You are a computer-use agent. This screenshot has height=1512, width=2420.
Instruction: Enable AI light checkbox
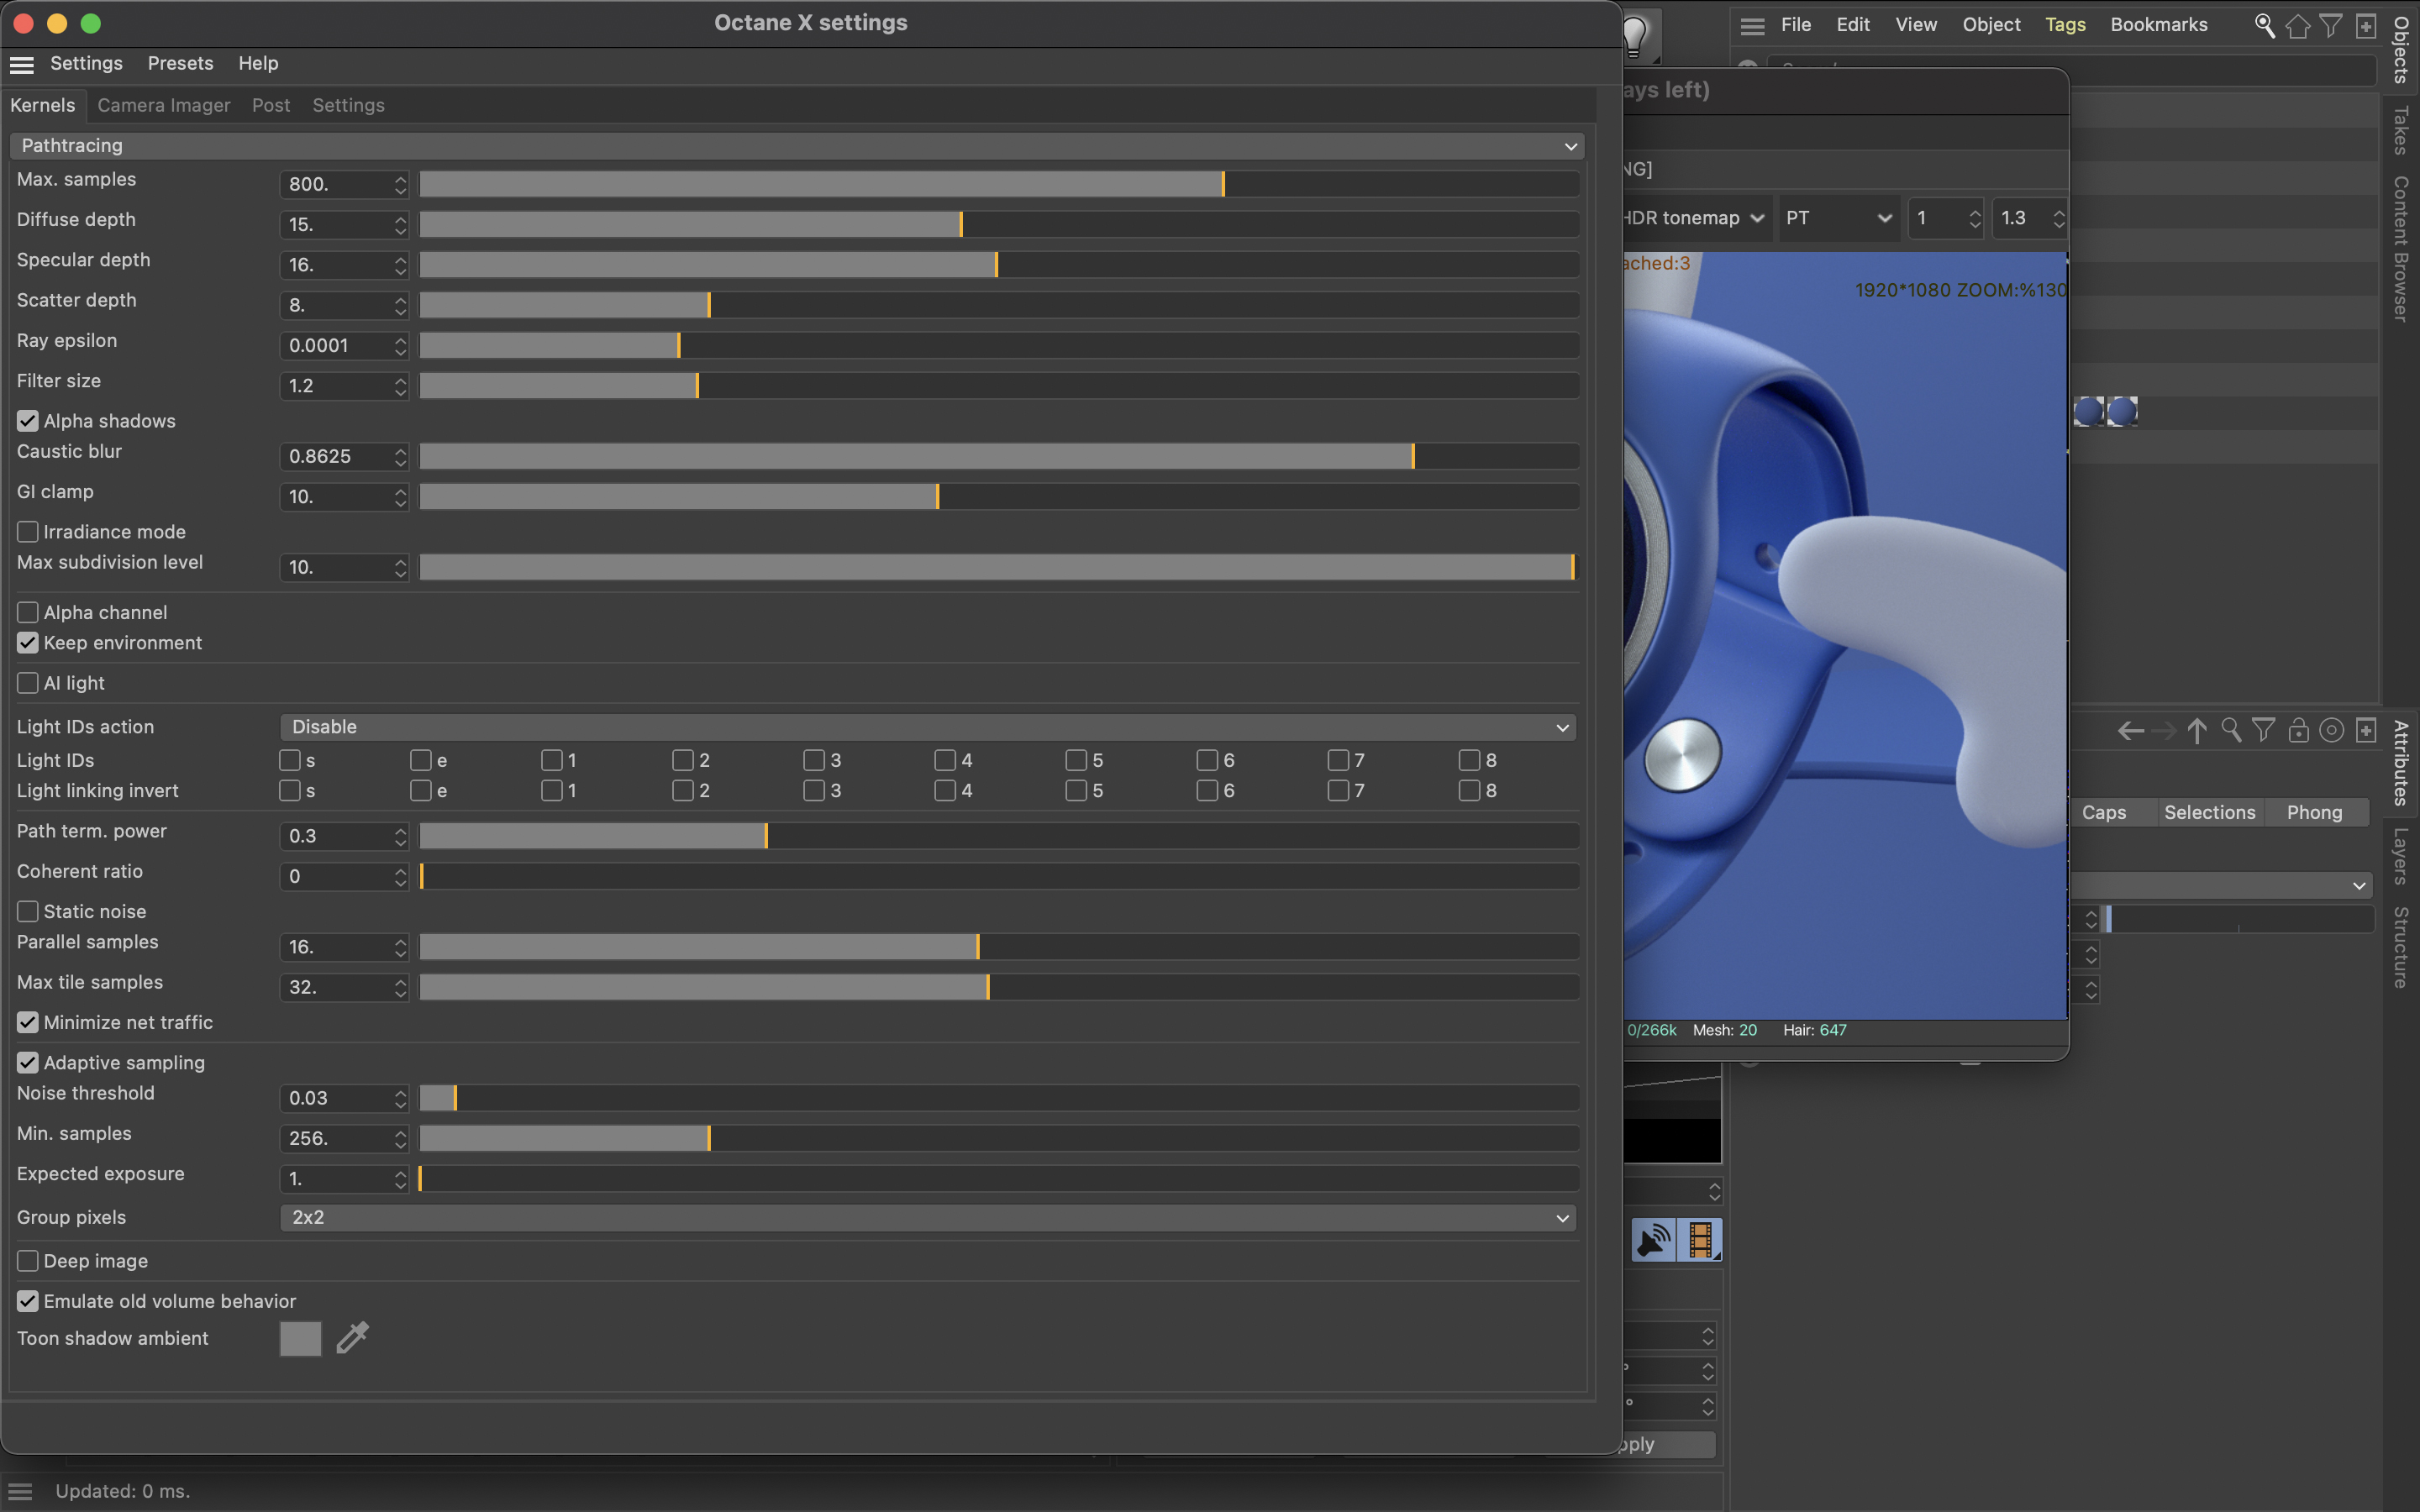pos(28,683)
